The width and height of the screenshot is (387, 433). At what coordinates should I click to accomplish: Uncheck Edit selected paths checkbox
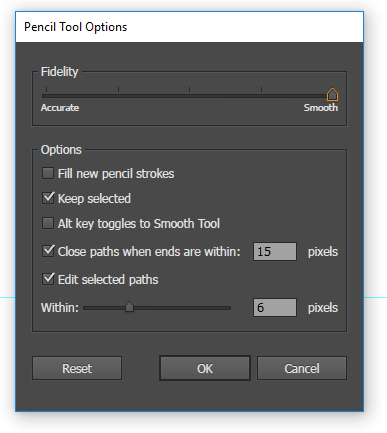[x=48, y=279]
